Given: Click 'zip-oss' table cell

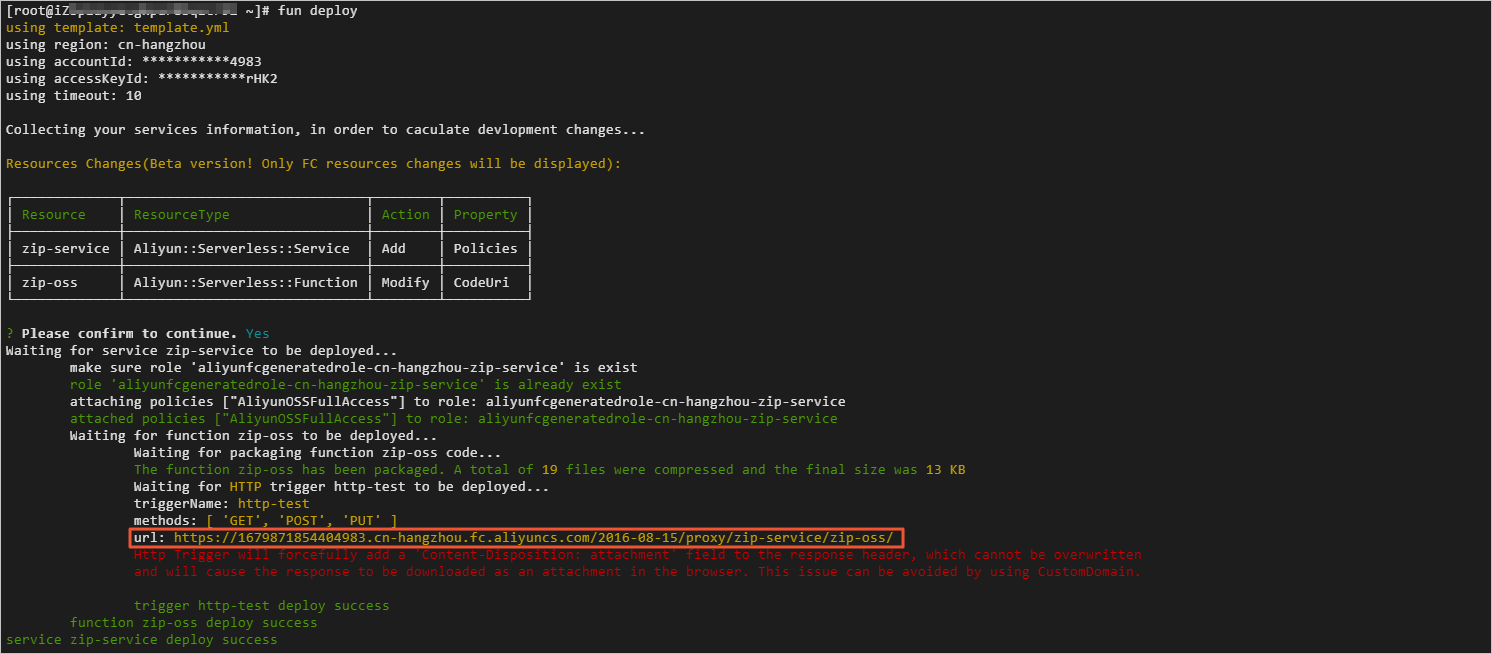Looking at the screenshot, I should point(50,283).
